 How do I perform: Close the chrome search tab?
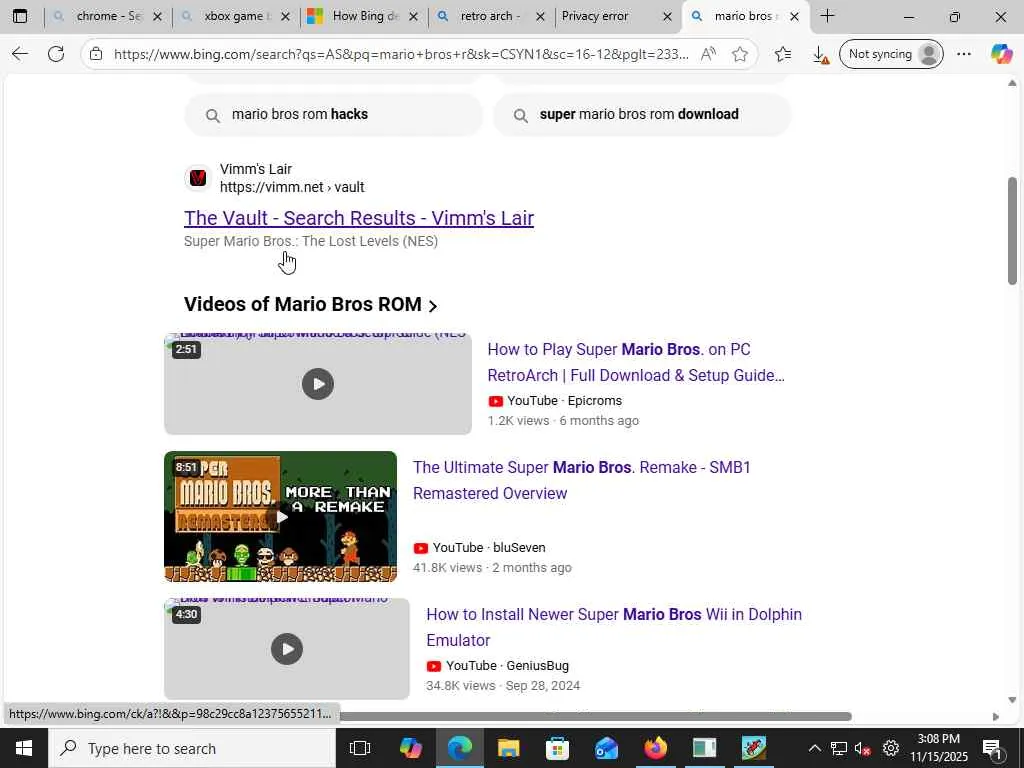[x=157, y=17]
